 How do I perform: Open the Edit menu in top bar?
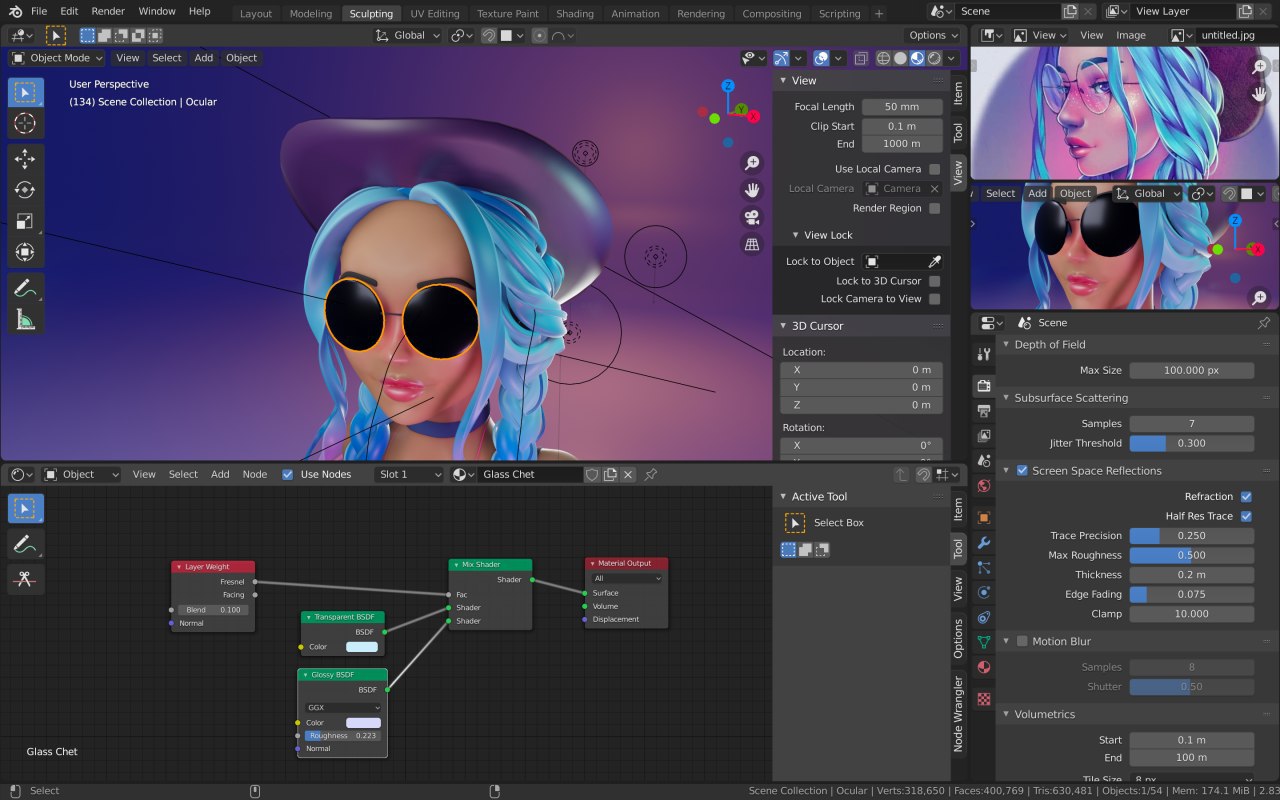(x=69, y=11)
